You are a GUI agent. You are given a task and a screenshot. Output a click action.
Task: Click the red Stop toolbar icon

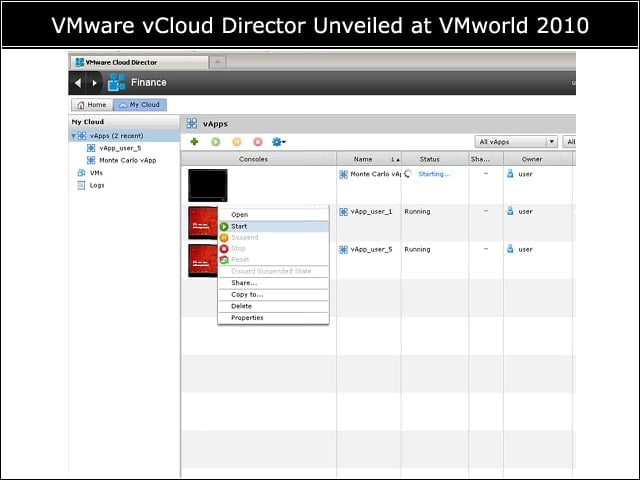tap(258, 142)
